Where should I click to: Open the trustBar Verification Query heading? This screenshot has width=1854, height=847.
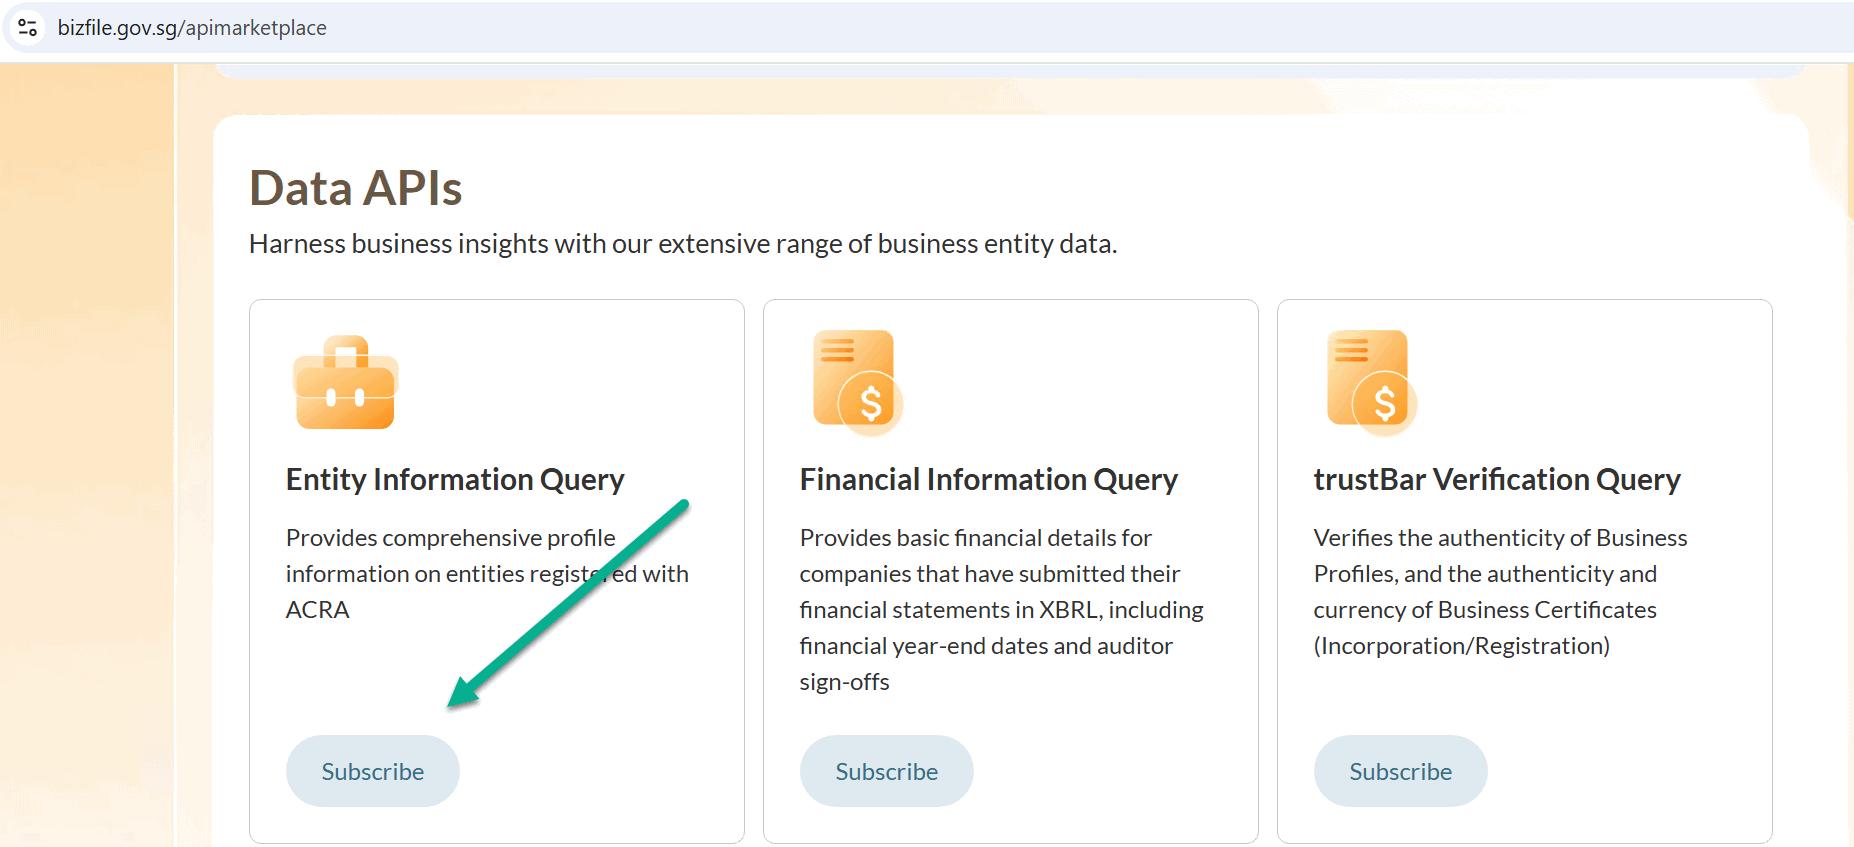(x=1497, y=480)
